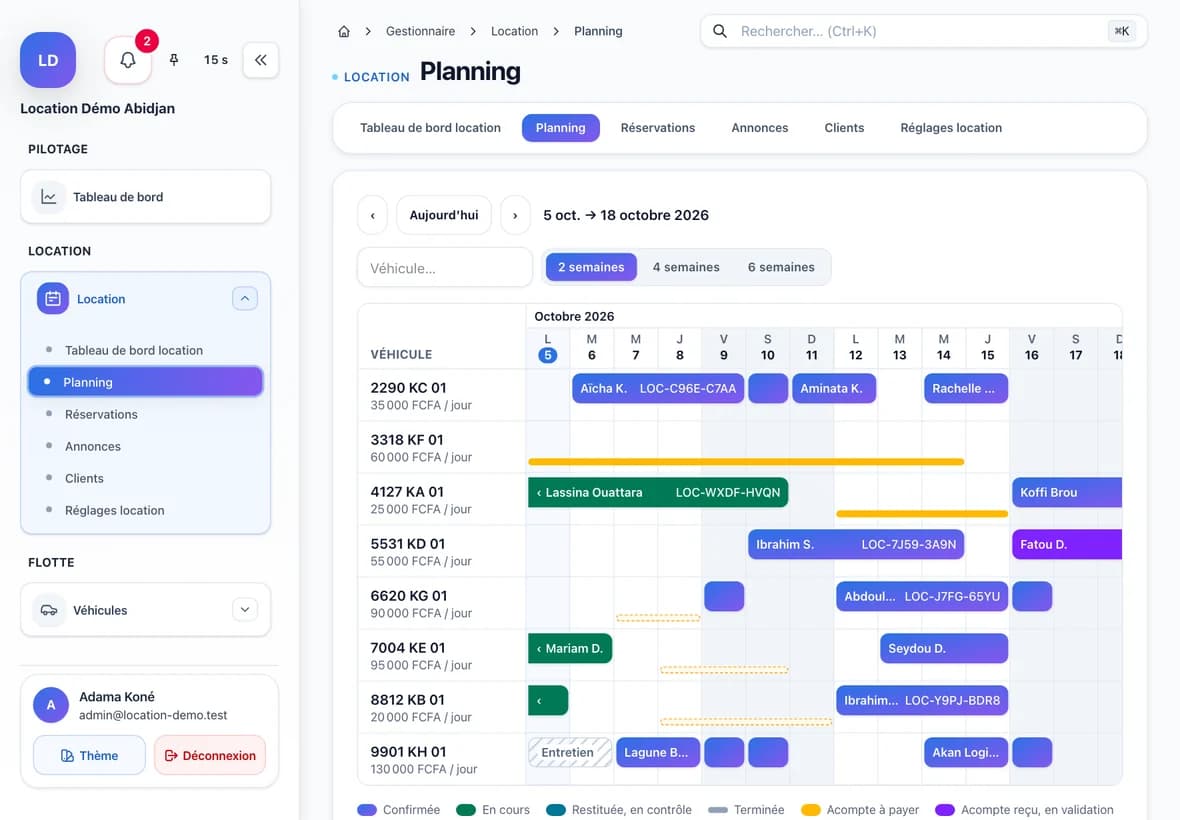Go to the next planning period

tap(515, 215)
